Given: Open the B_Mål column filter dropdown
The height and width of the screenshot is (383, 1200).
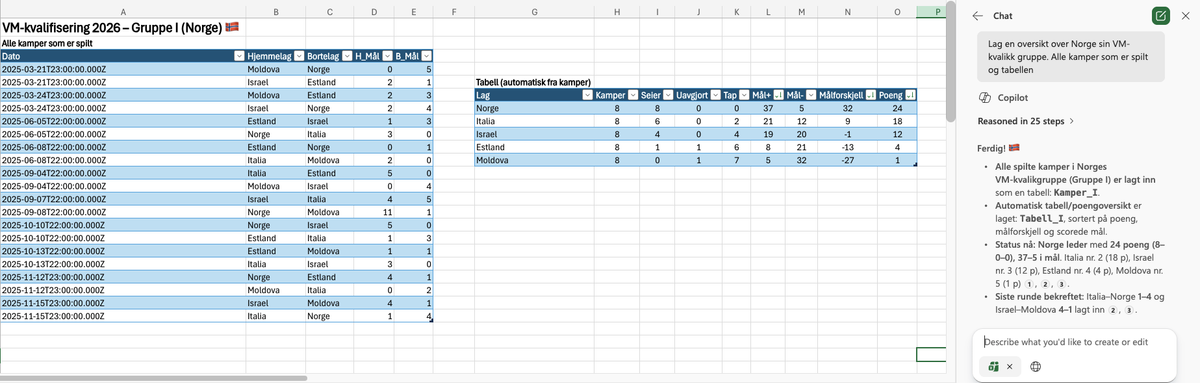Looking at the screenshot, I should pos(425,57).
